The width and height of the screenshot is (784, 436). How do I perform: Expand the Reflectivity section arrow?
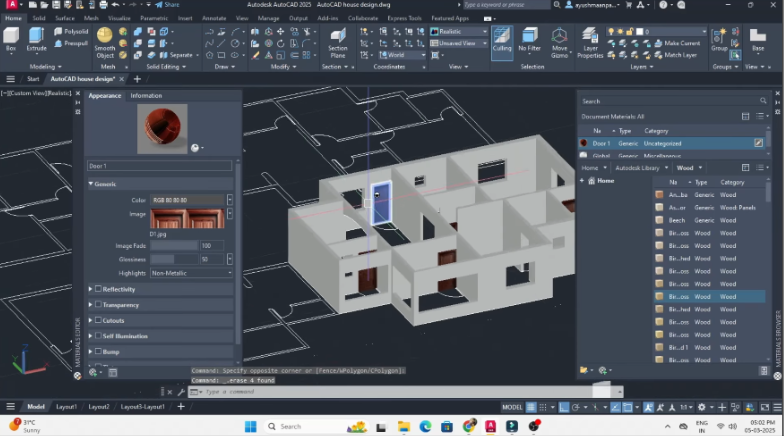coord(90,289)
